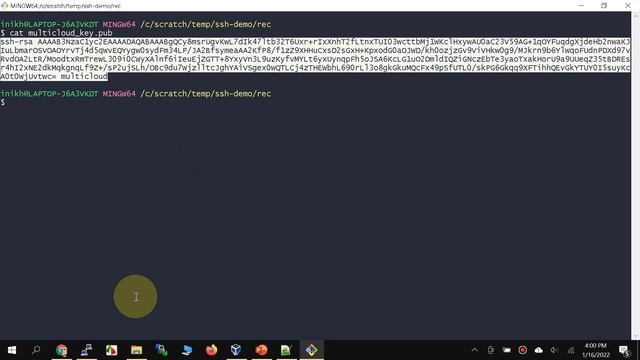Image resolution: width=640 pixels, height=360 pixels.
Task: Click the Git Bash title bar icon
Action: (5, 5)
